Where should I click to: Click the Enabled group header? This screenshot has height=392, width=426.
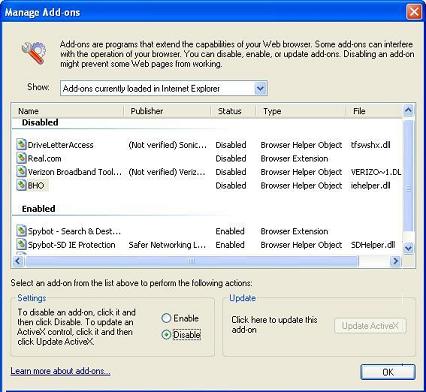pyautogui.click(x=38, y=209)
